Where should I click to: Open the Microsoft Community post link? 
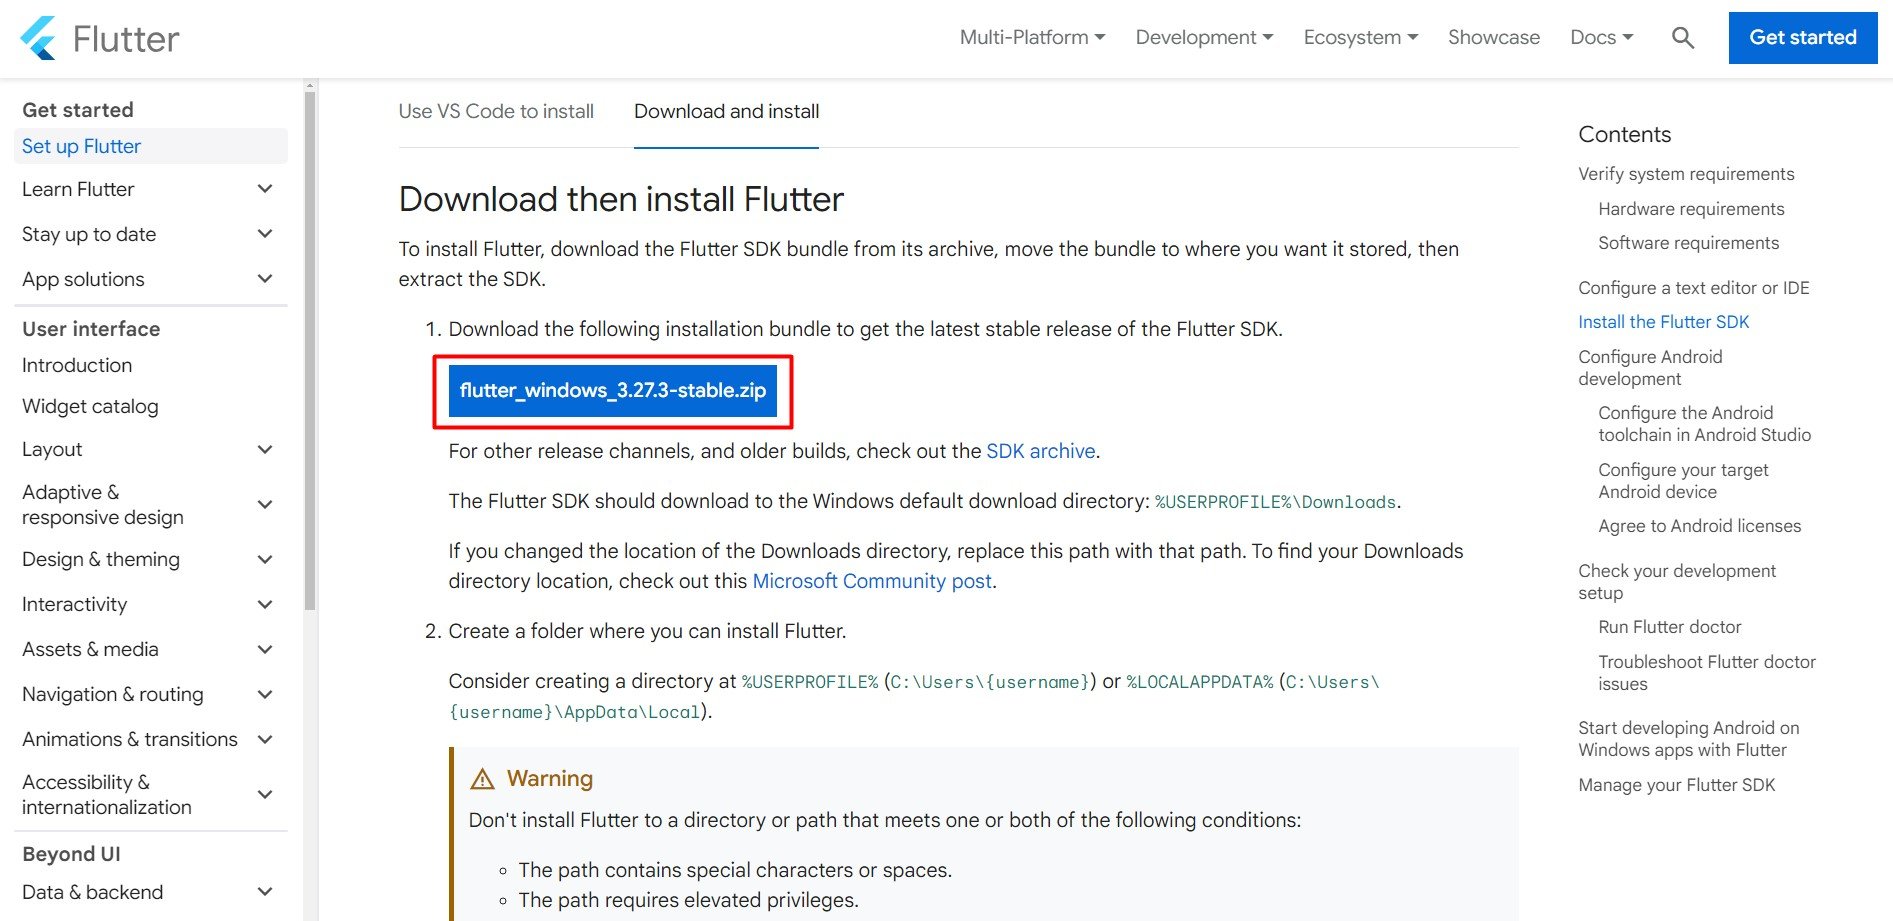pos(872,581)
